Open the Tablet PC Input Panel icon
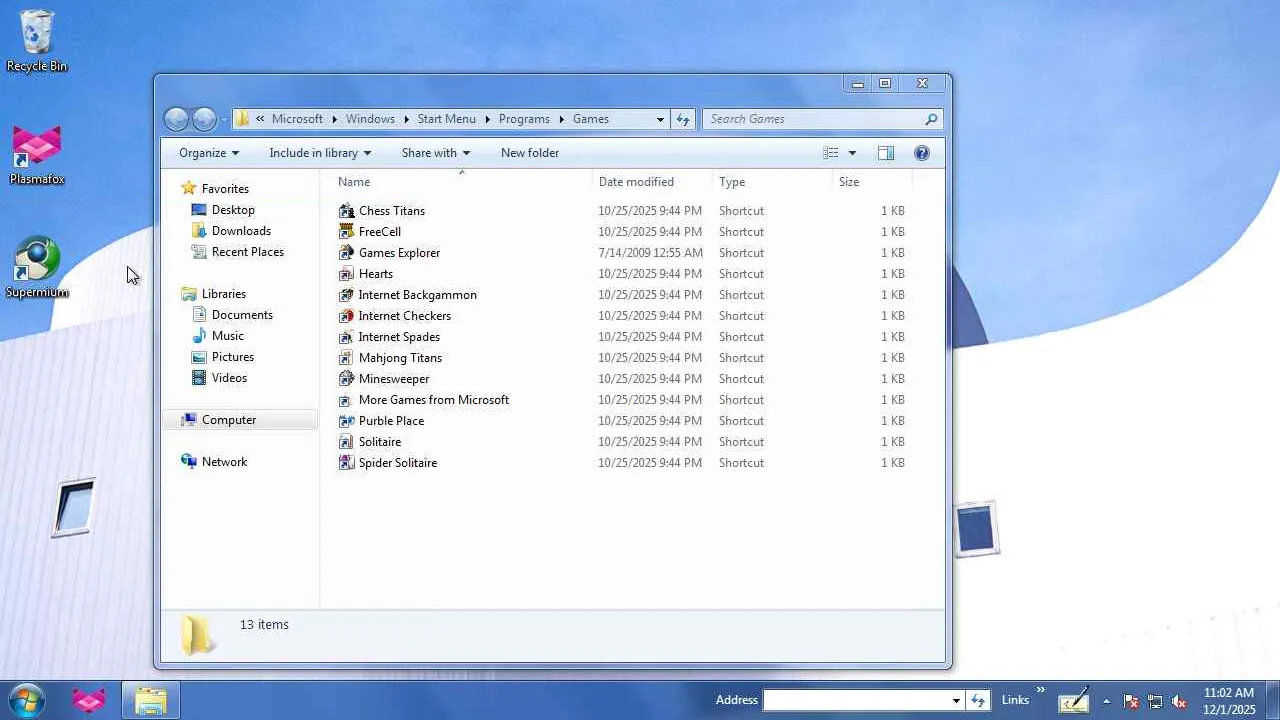The image size is (1280, 720). click(1074, 700)
